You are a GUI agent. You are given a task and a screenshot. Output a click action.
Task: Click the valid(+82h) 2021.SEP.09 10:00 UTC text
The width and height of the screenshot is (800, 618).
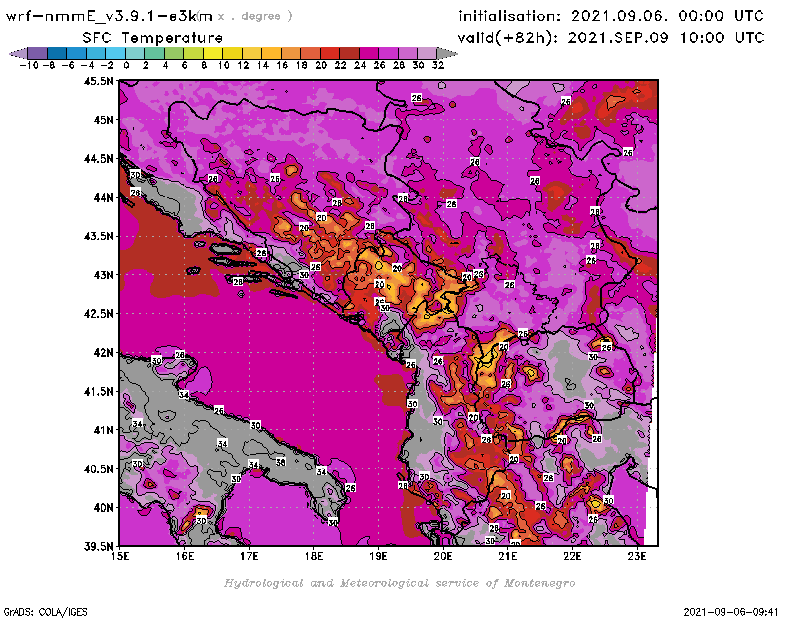click(611, 37)
